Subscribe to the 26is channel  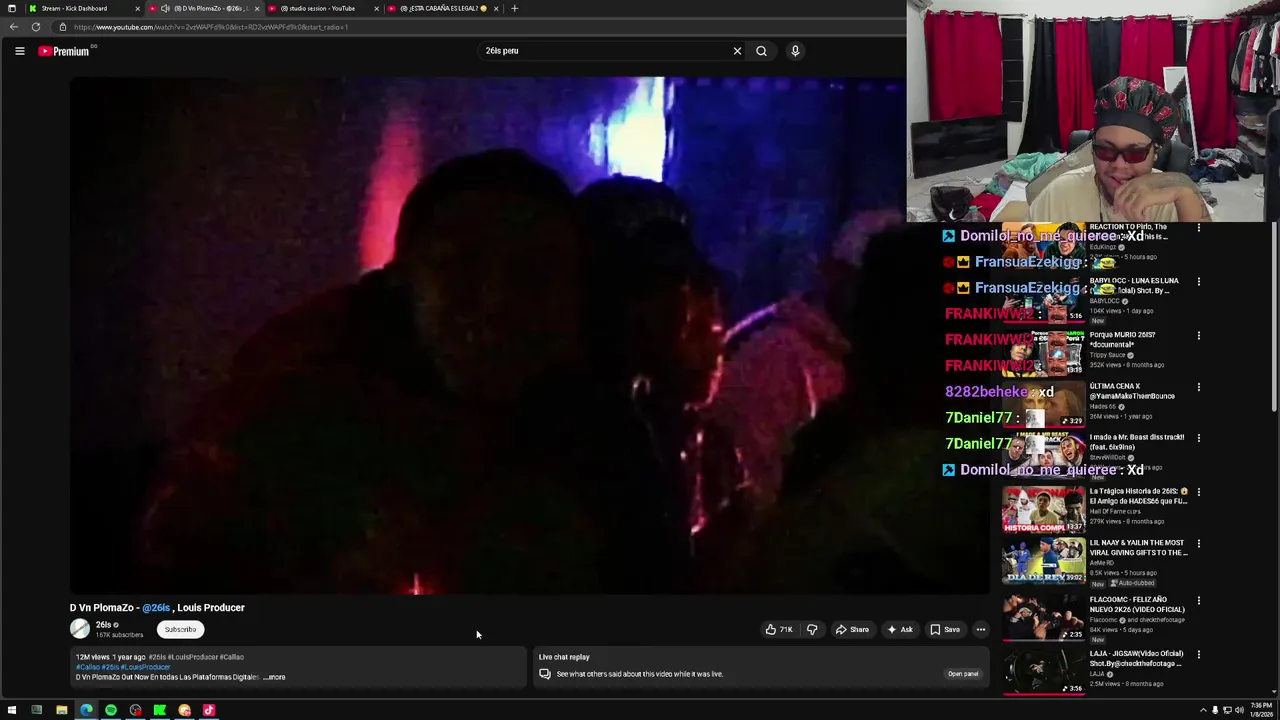180,630
